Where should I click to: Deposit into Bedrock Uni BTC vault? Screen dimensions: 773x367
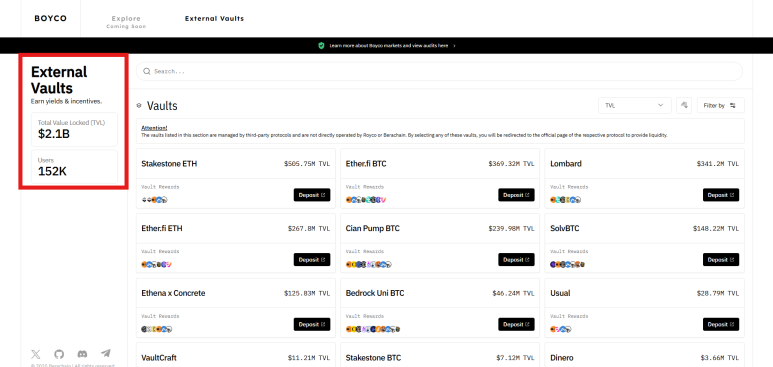[516, 324]
